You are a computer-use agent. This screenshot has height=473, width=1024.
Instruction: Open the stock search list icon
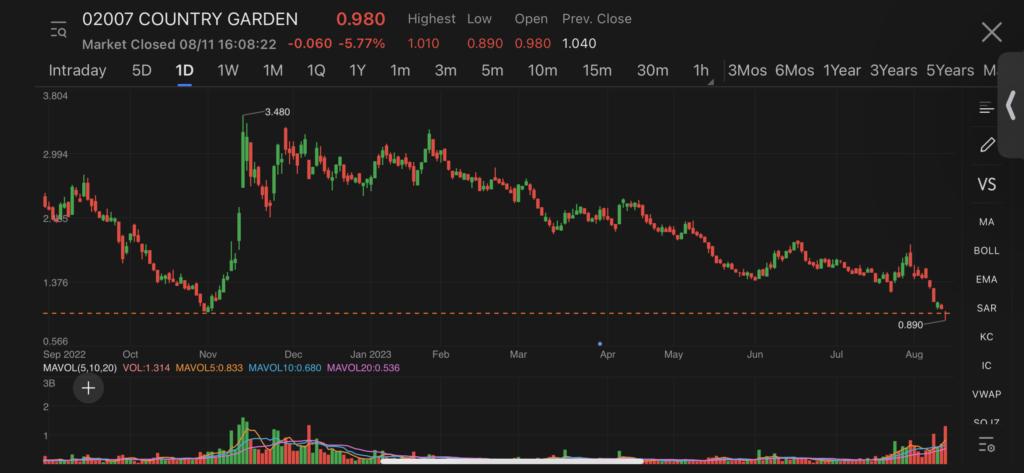click(x=59, y=29)
